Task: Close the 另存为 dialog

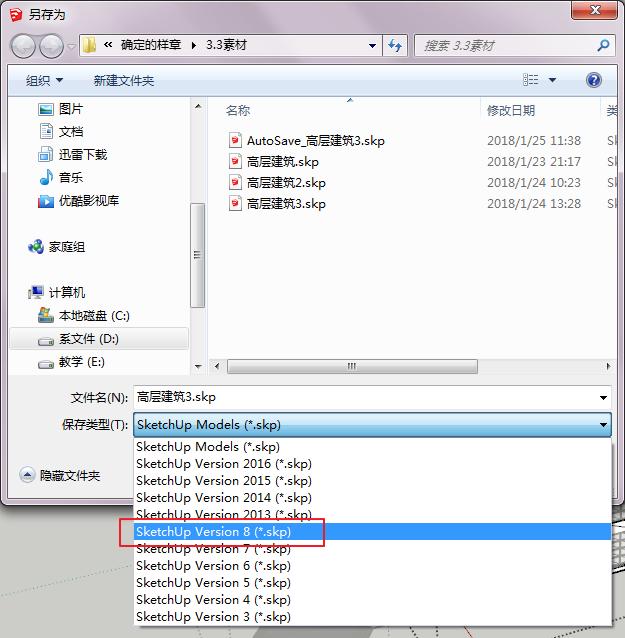Action: pos(594,10)
